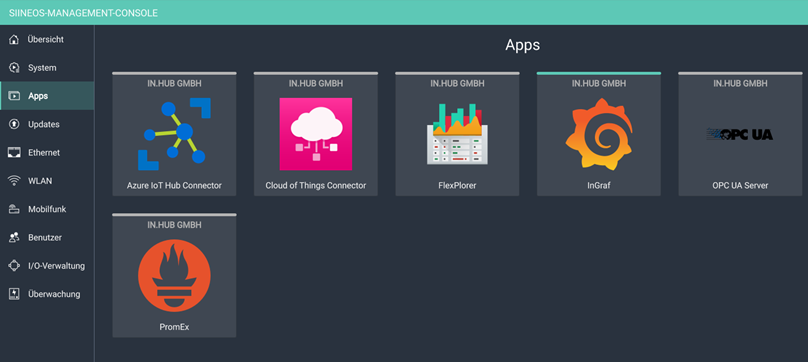Viewport: 808px width, 362px height.
Task: Click IN.HUB GMBH on PromEx card
Action: [x=174, y=225]
